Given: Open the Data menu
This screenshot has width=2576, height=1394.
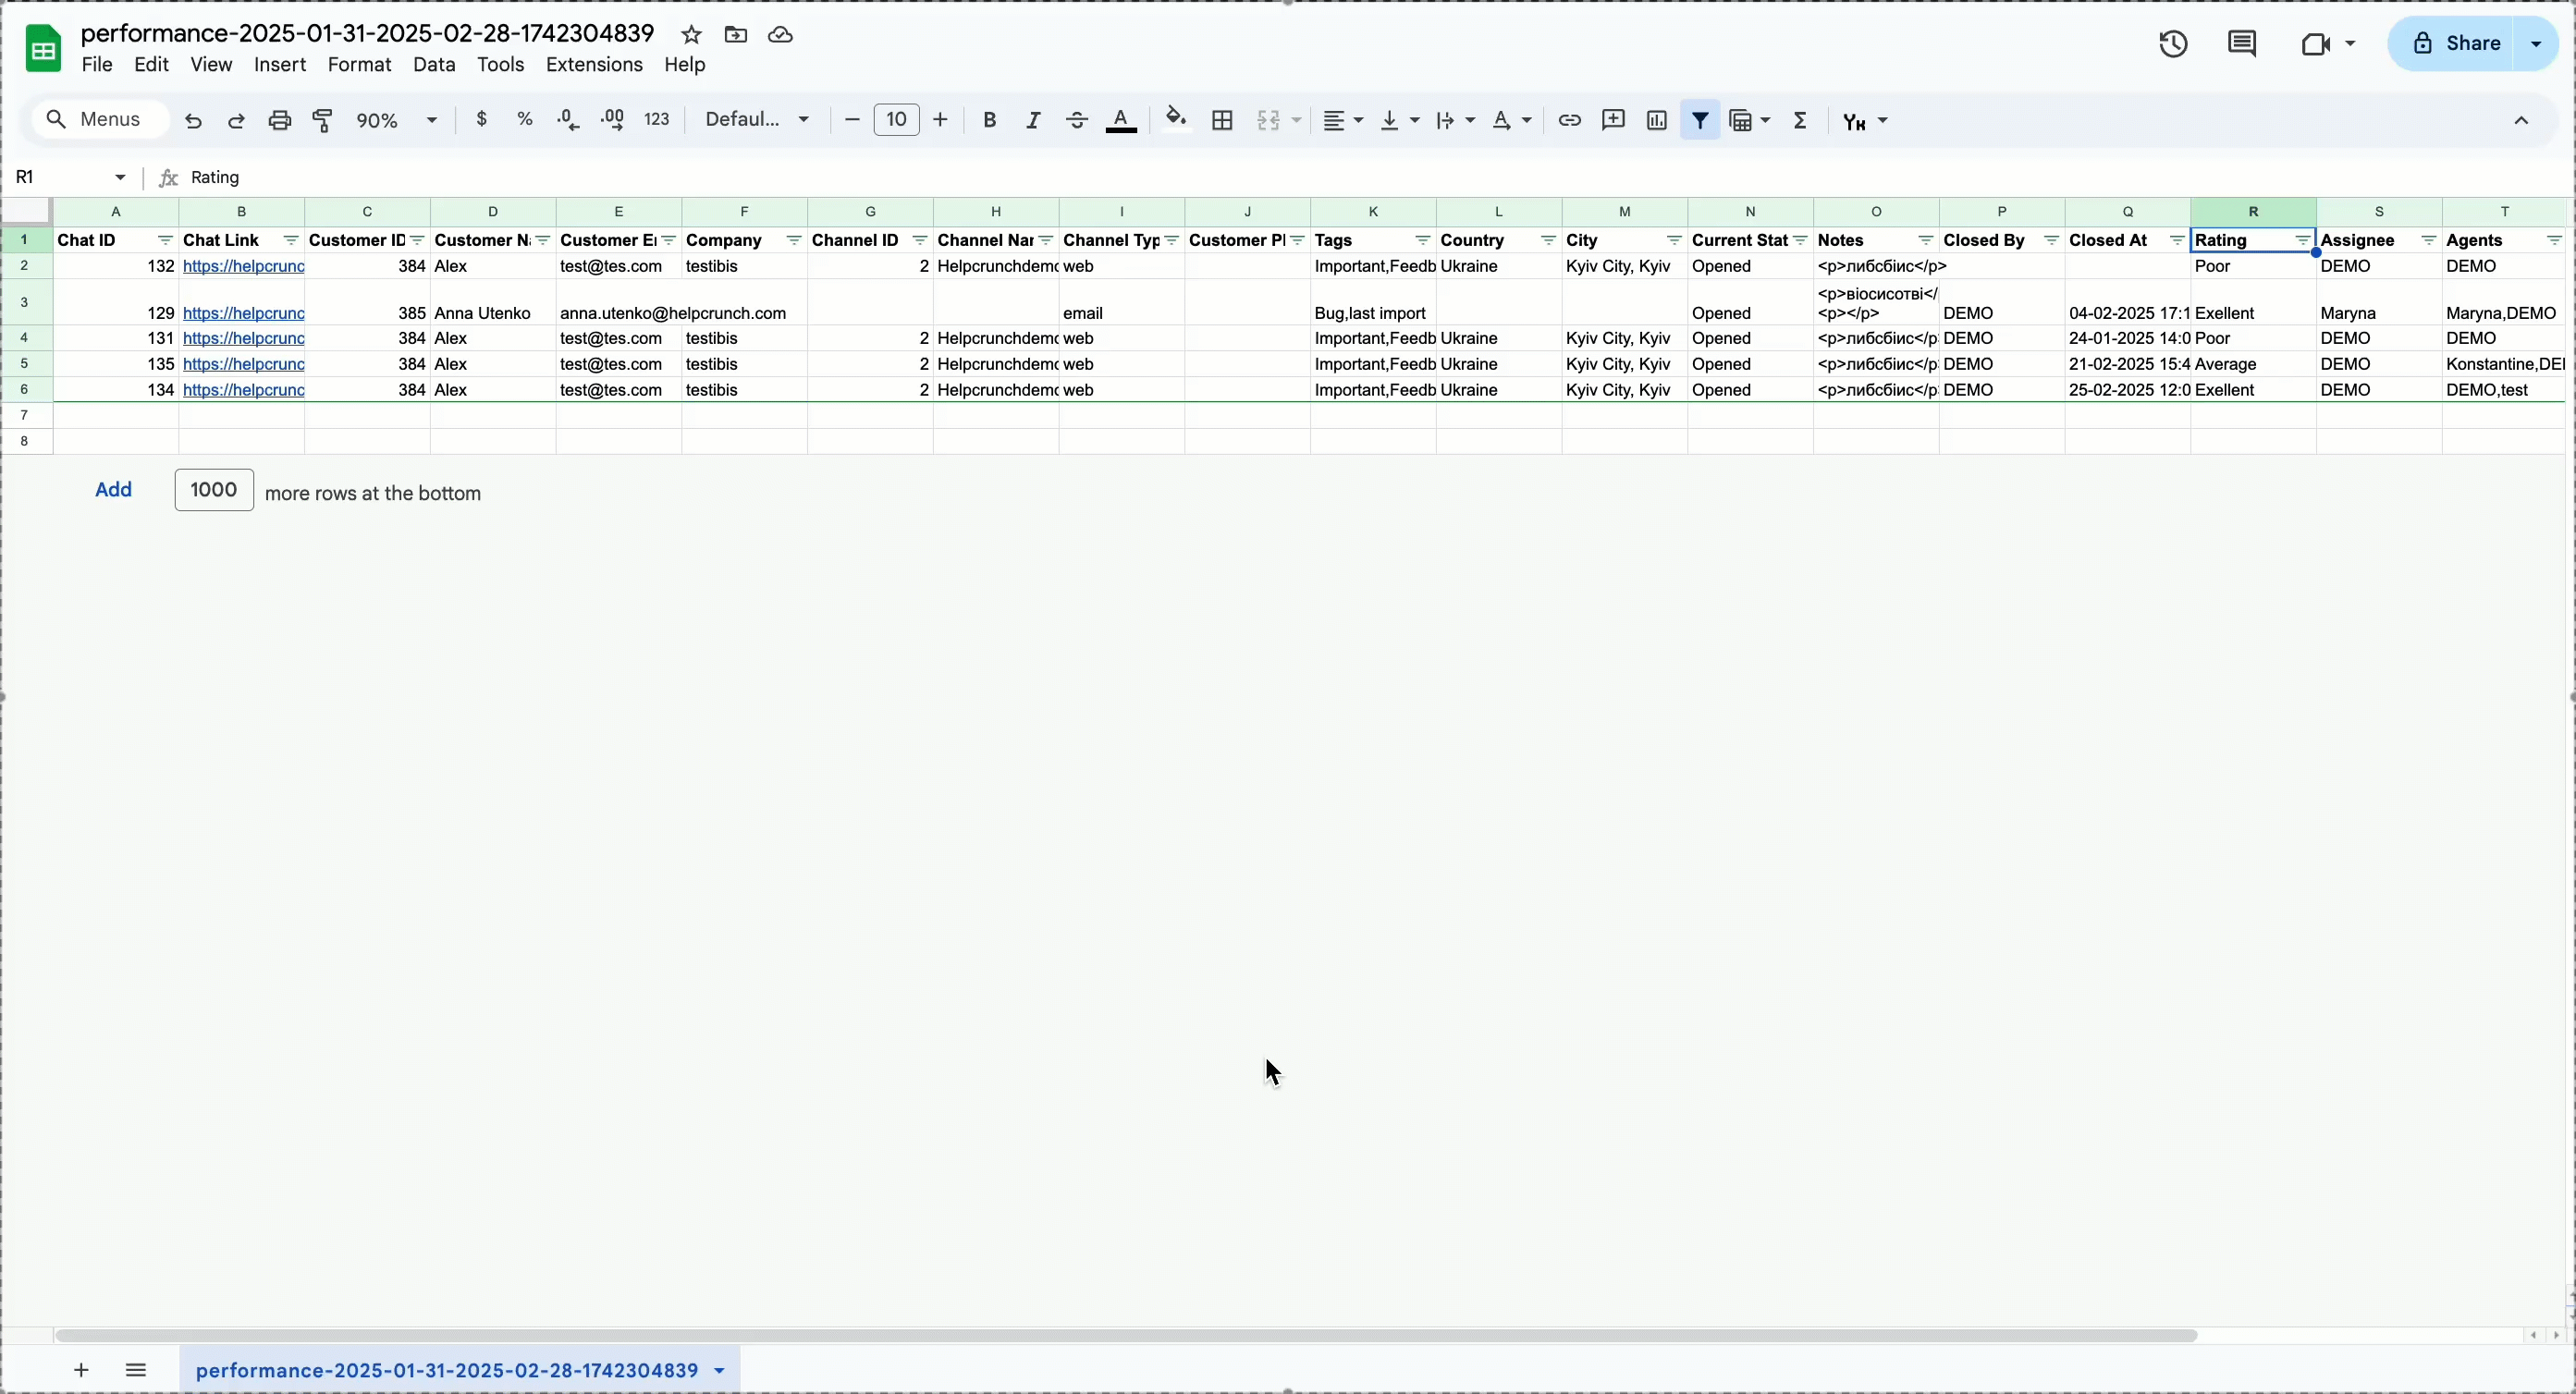Looking at the screenshot, I should pos(434,66).
